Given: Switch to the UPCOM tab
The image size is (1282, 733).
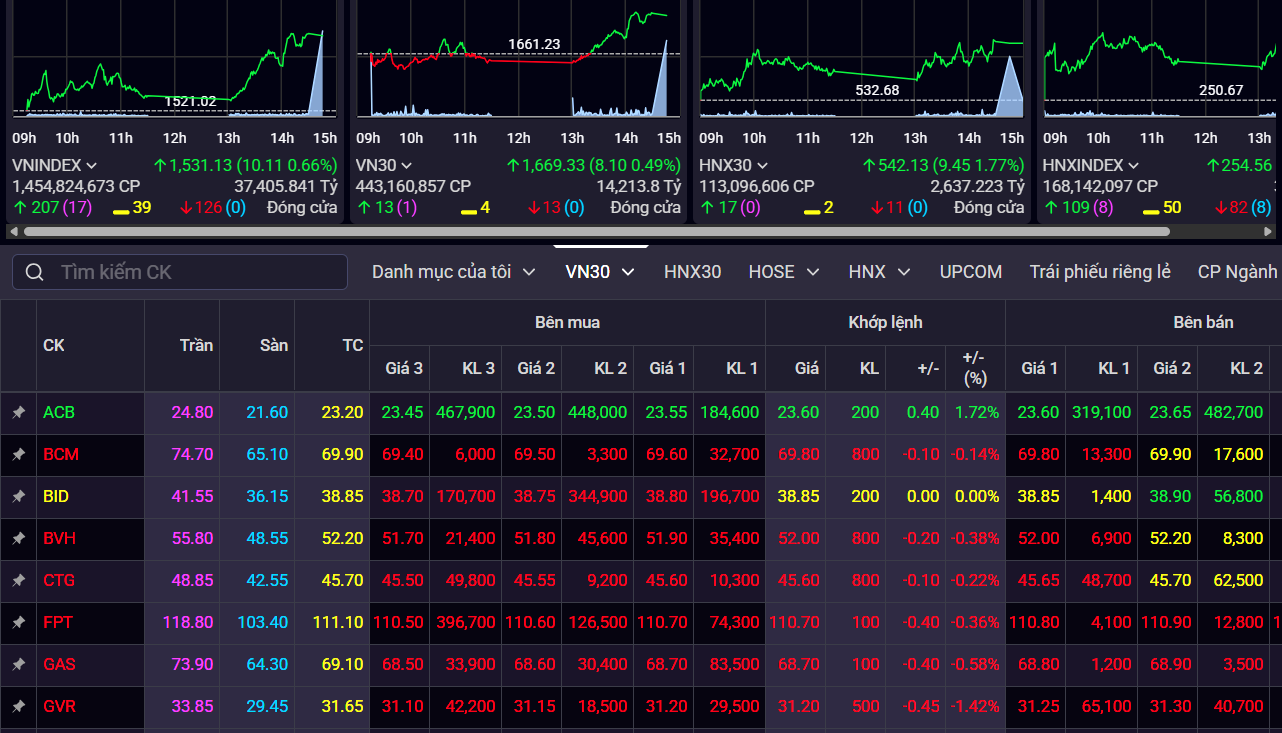Looking at the screenshot, I should point(971,271).
